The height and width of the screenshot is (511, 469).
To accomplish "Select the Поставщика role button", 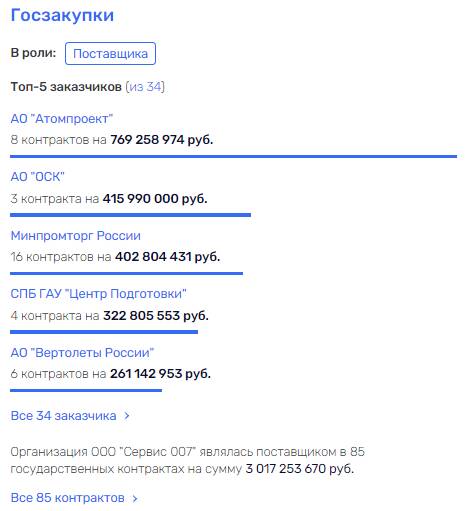I will click(110, 53).
